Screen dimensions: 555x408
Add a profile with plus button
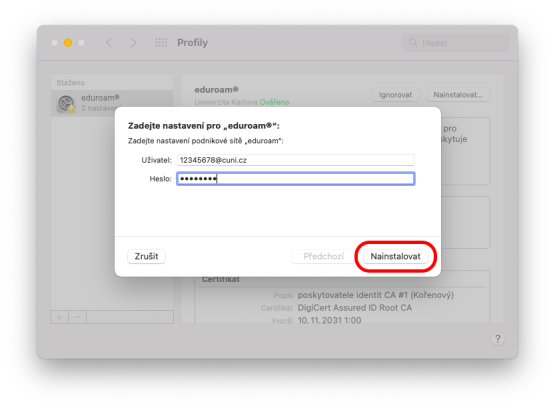click(59, 317)
